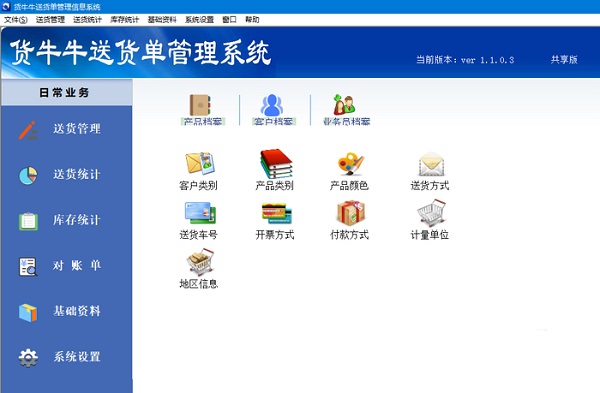
Task: Click the 共享版 label in banner
Action: [564, 59]
